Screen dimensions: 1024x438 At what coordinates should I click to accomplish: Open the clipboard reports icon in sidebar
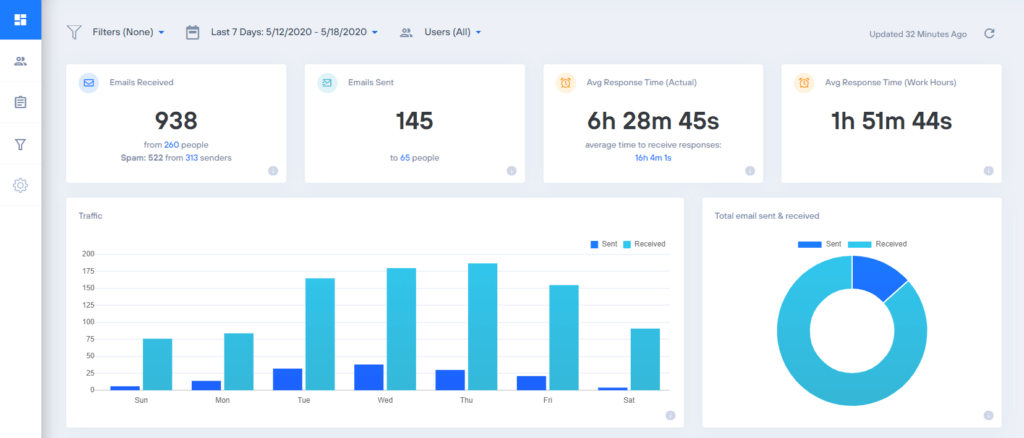click(x=20, y=102)
